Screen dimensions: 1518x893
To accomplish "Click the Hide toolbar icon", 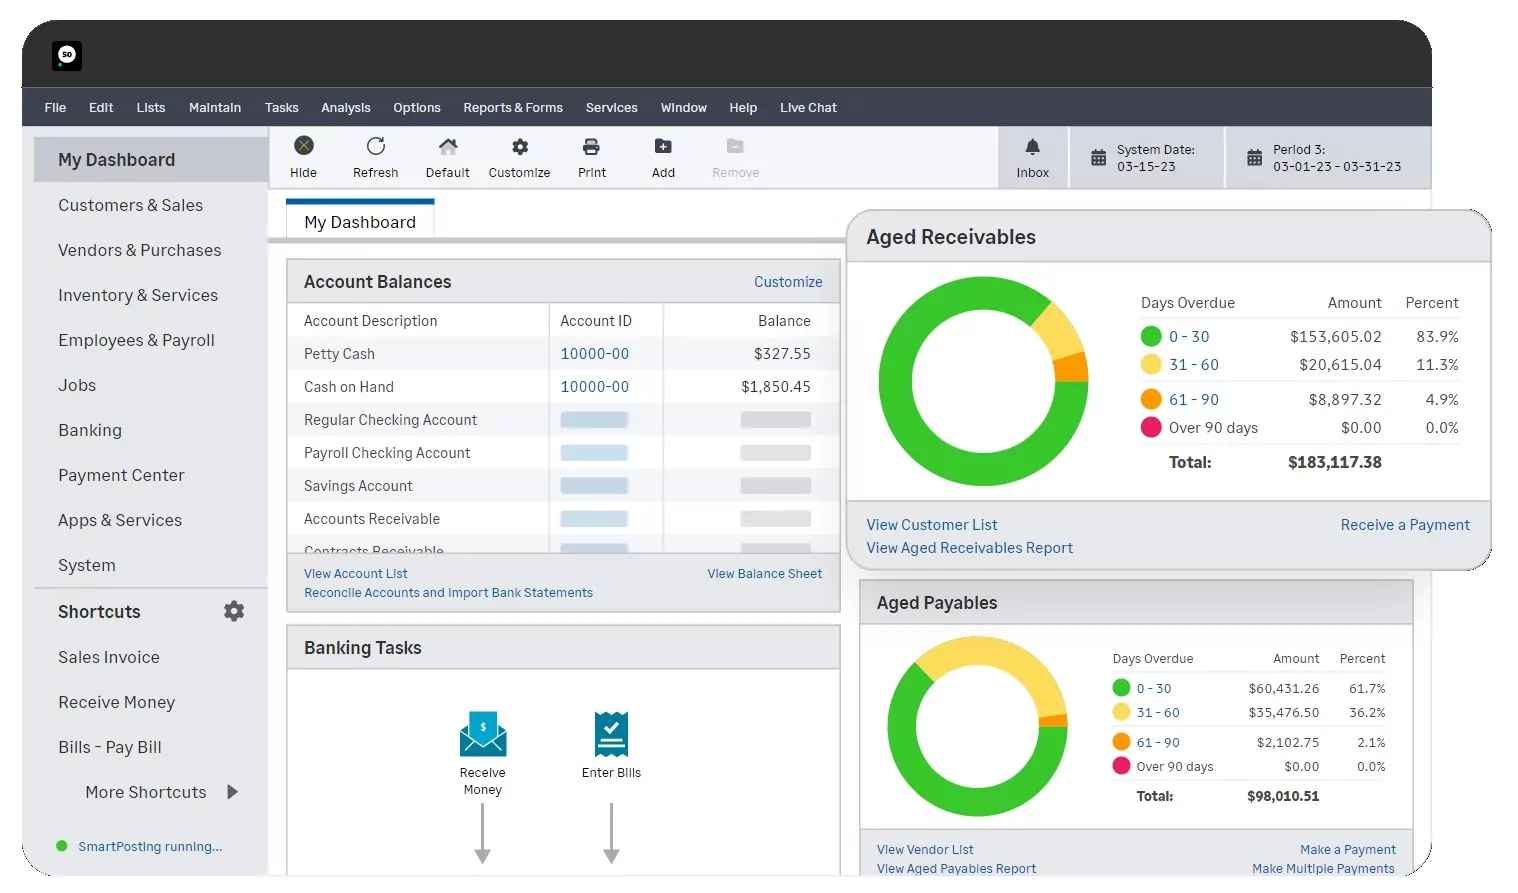I will [x=303, y=147].
